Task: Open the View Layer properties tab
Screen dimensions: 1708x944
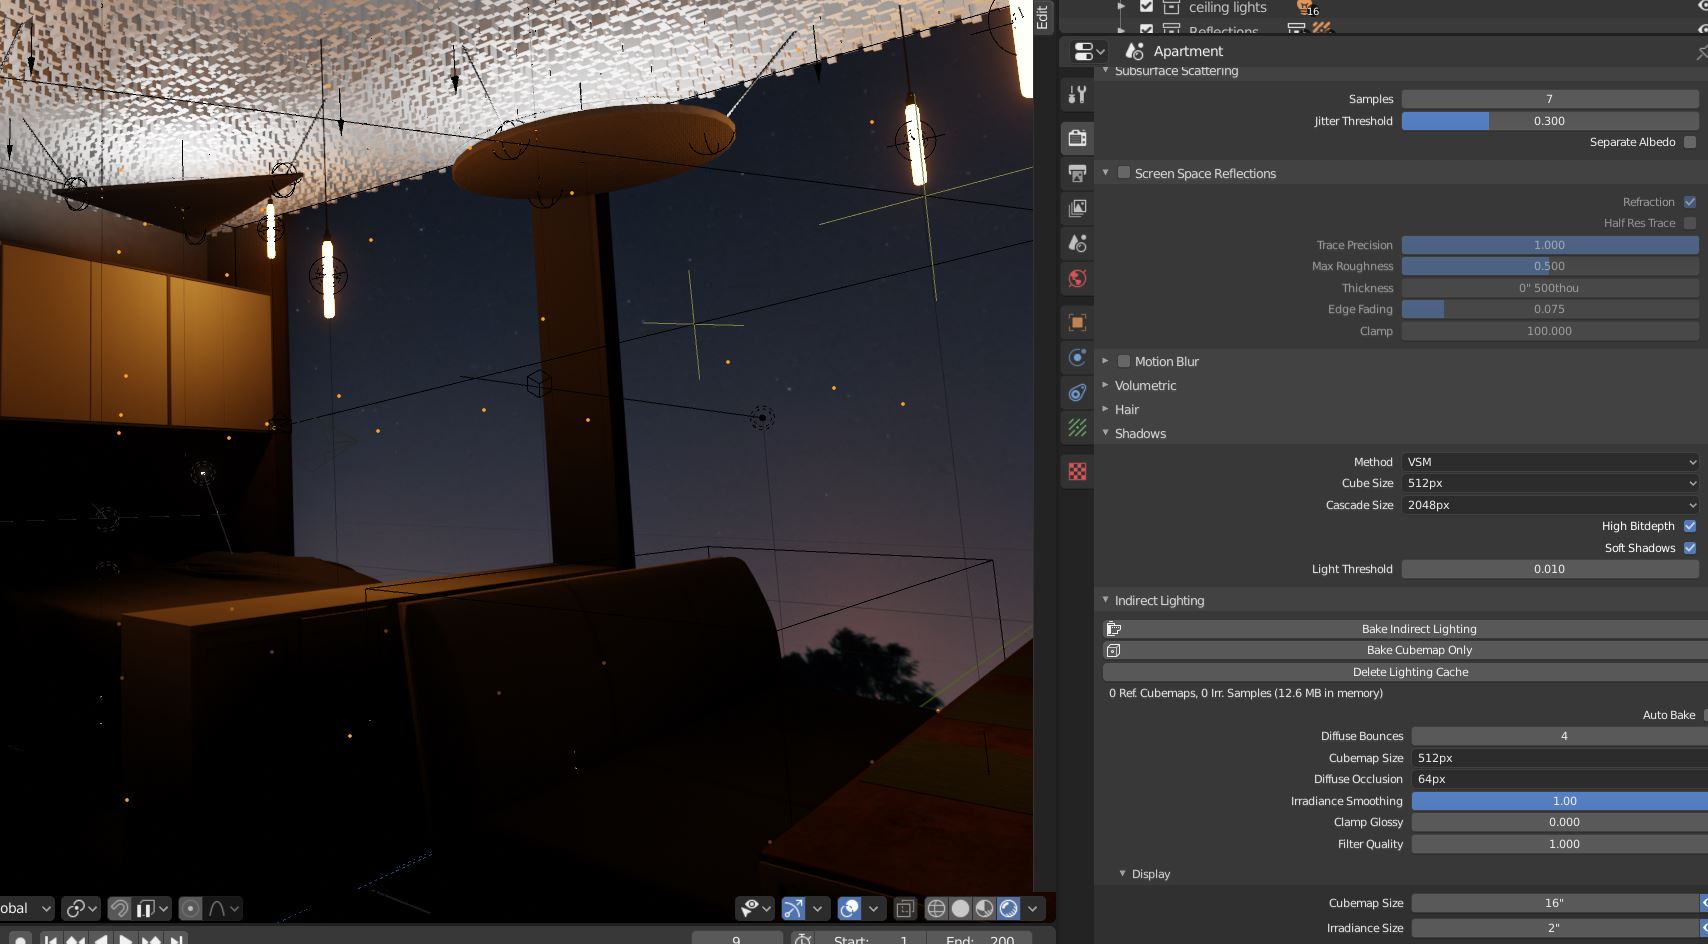Action: (x=1077, y=208)
